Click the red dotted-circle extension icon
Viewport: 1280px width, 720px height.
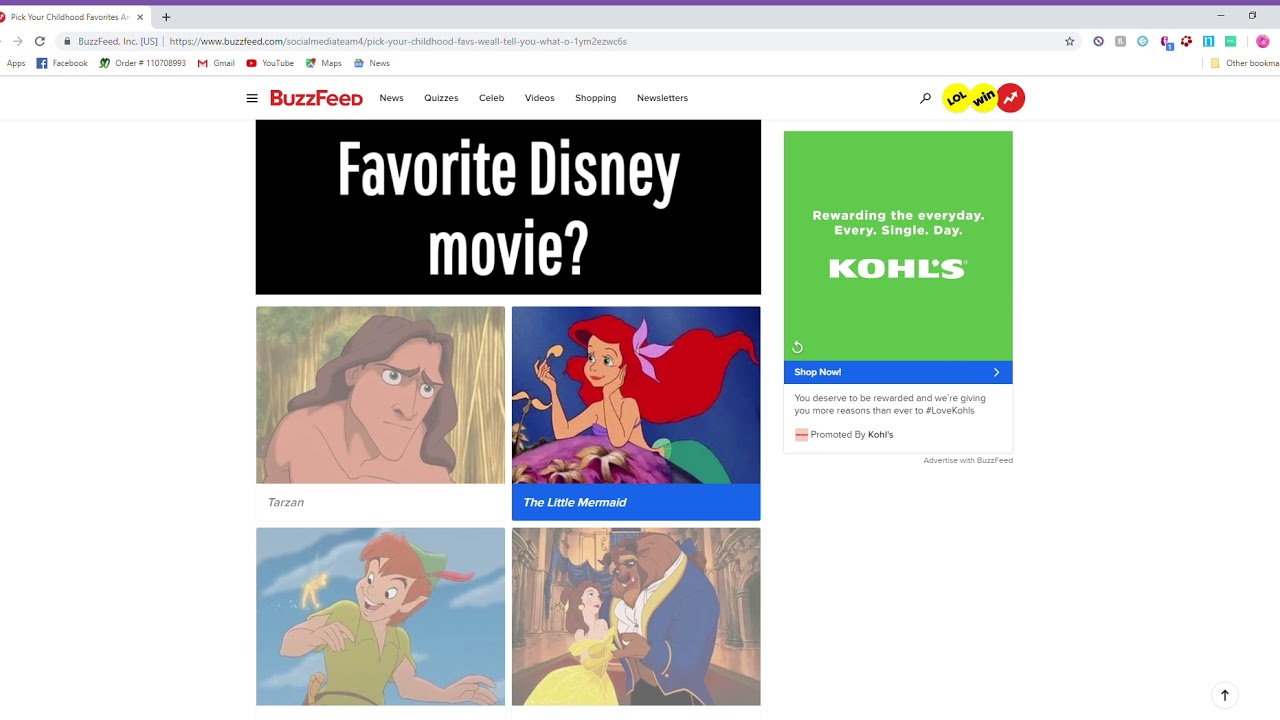click(x=1186, y=41)
